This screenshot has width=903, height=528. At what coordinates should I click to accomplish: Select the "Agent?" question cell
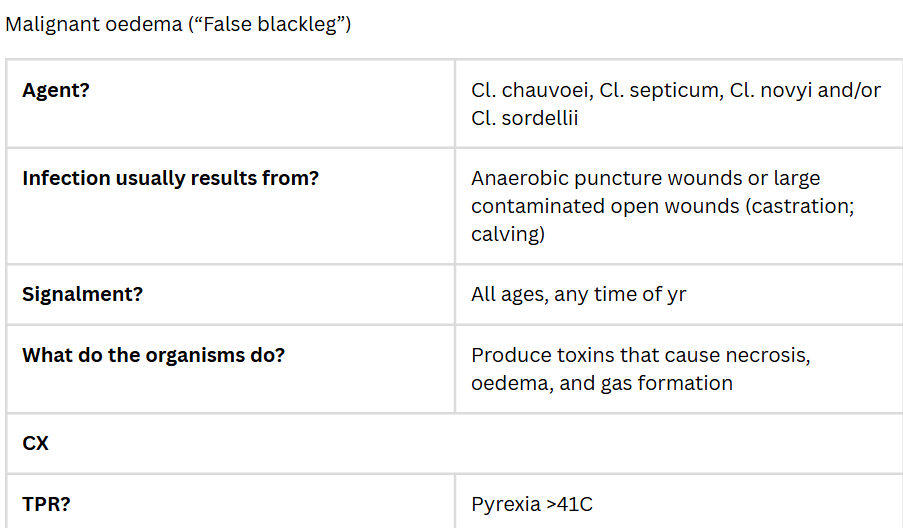click(56, 90)
